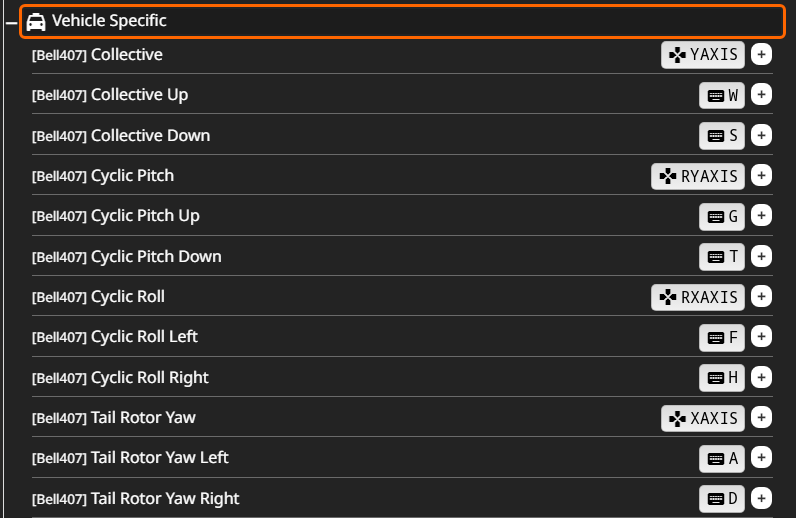Collapse the Vehicle Specific section
The image size is (796, 518).
(10, 22)
